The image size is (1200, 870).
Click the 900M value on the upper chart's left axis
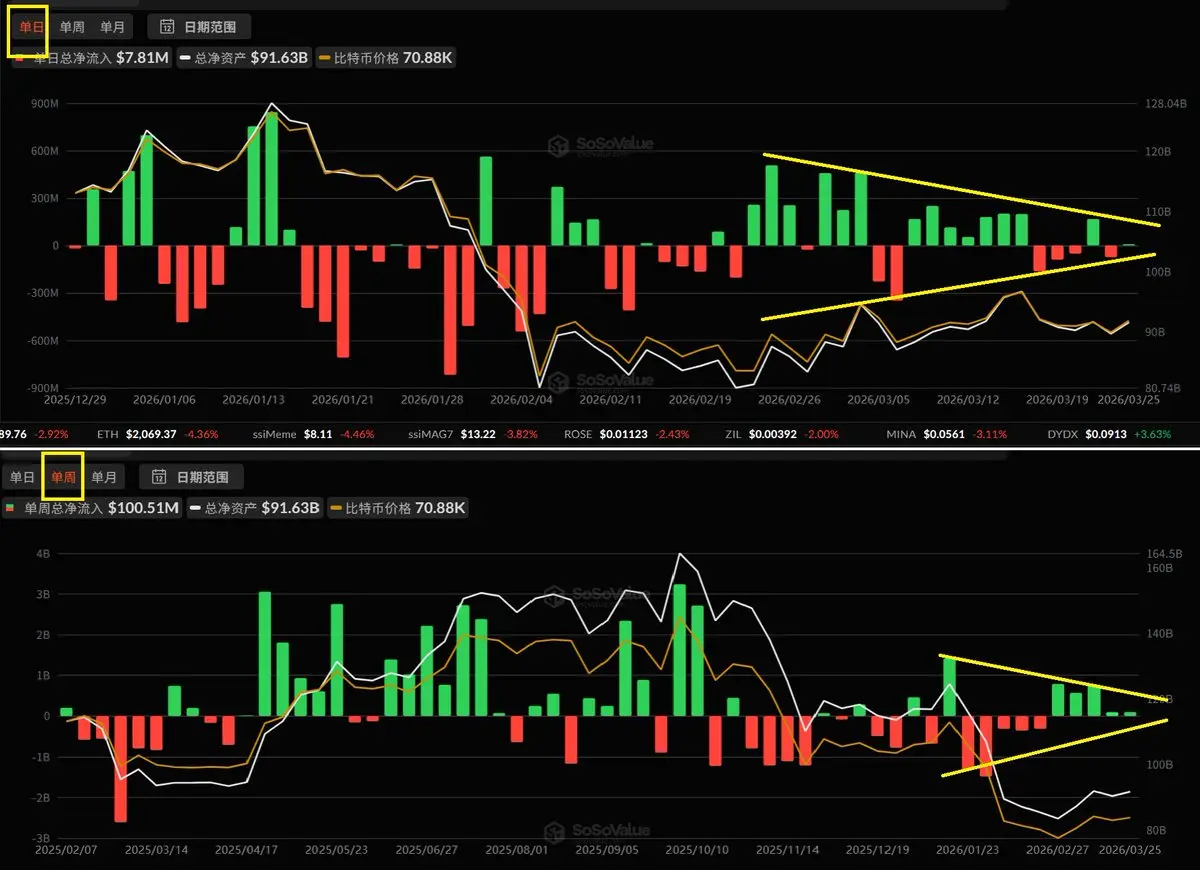45,103
